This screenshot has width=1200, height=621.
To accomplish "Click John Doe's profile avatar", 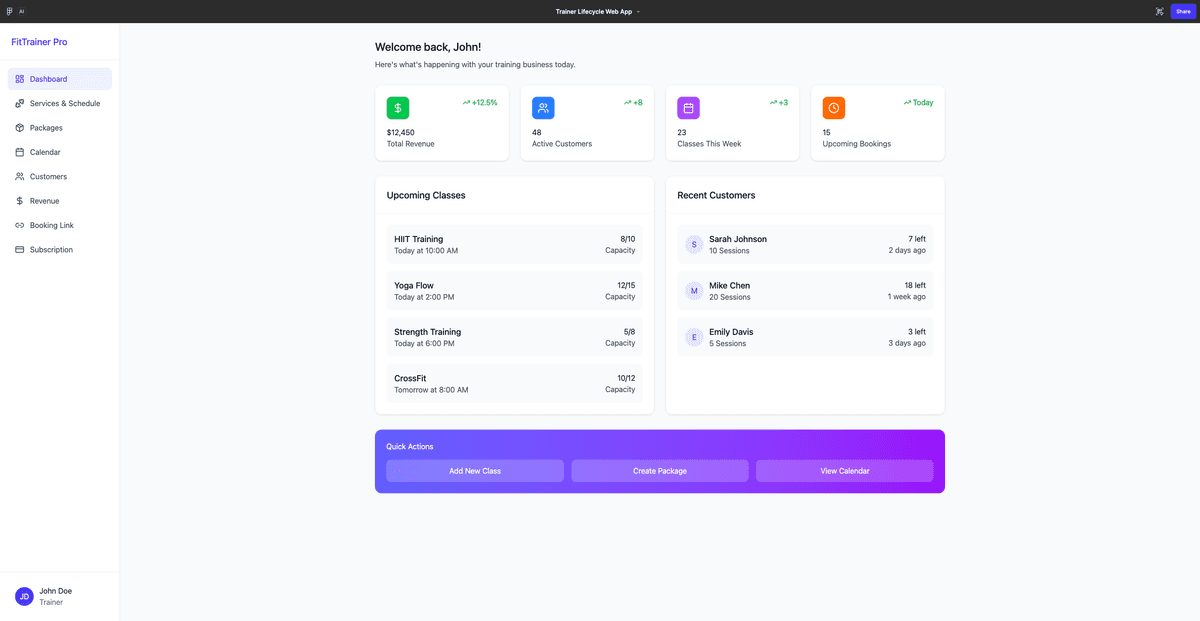I will 22,595.
